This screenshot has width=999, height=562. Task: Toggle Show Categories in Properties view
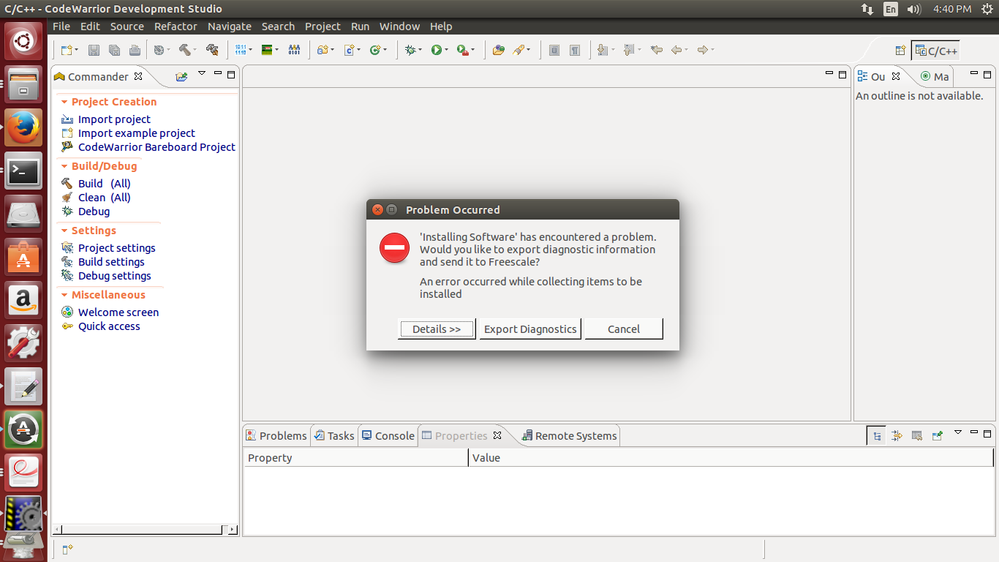point(877,436)
